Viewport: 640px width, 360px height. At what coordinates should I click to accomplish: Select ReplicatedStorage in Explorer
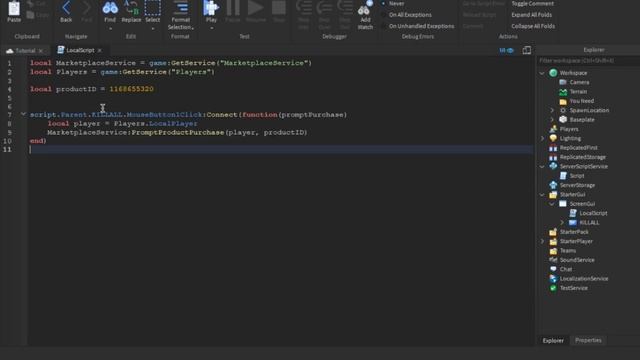coord(582,157)
